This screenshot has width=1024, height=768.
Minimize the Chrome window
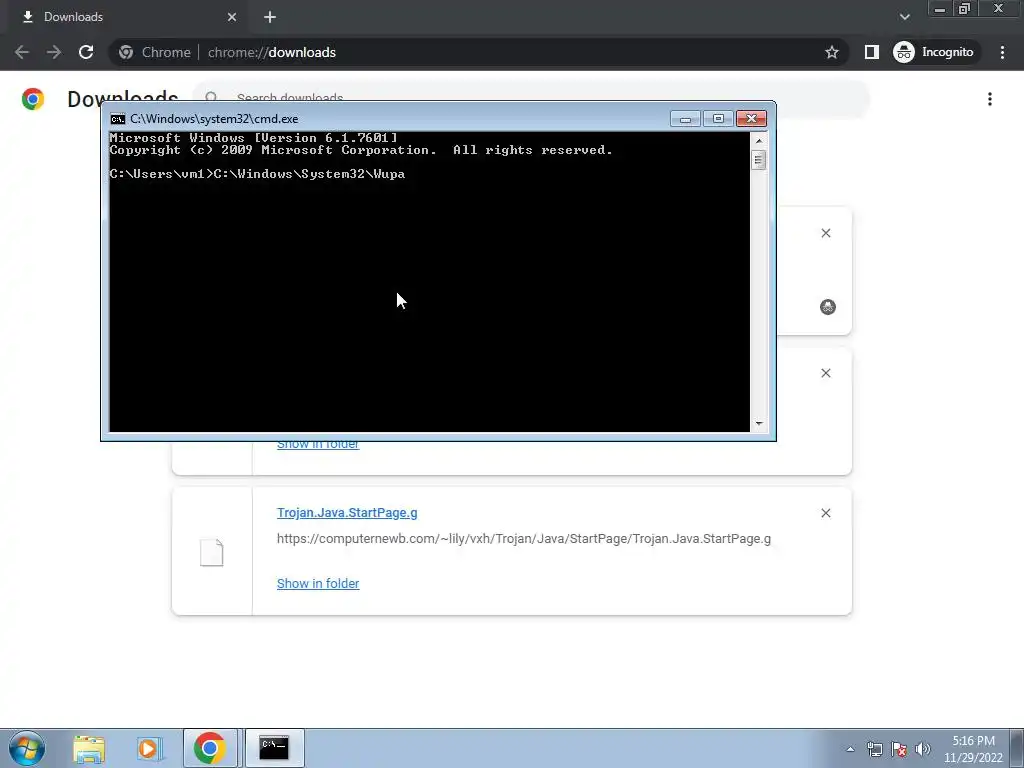click(939, 8)
